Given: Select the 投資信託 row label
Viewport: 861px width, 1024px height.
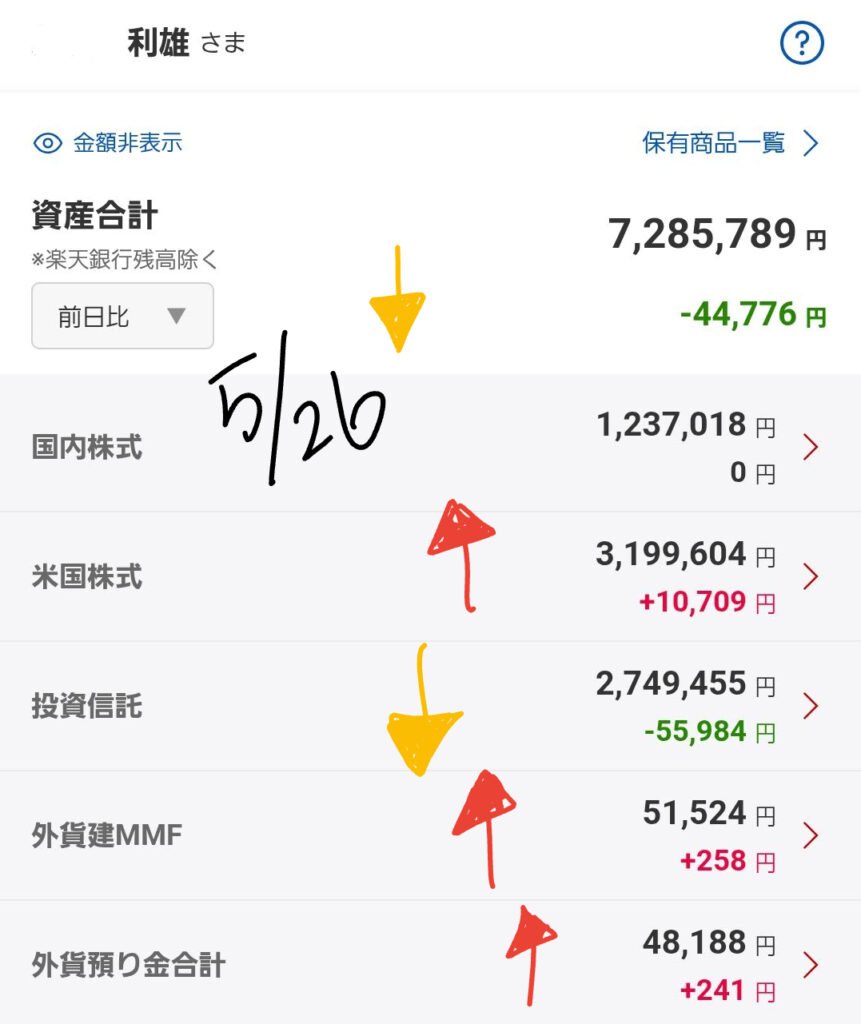Looking at the screenshot, I should point(87,706).
